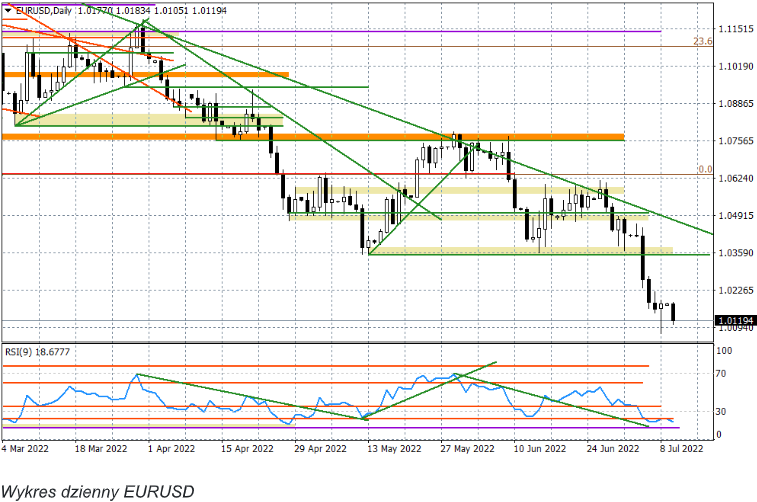Click the 1.03590 price axis label
This screenshot has width=757, height=502.
click(735, 253)
